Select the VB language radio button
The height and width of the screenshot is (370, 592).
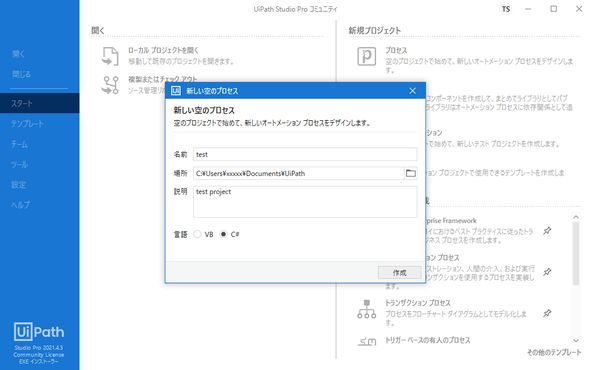[x=197, y=234]
